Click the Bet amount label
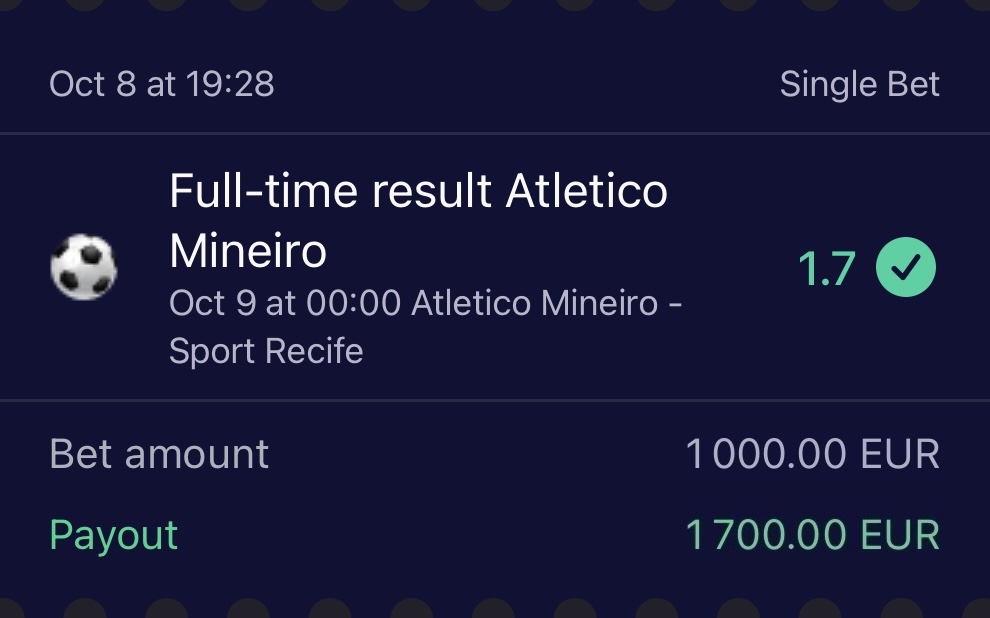This screenshot has width=990, height=618. tap(159, 454)
